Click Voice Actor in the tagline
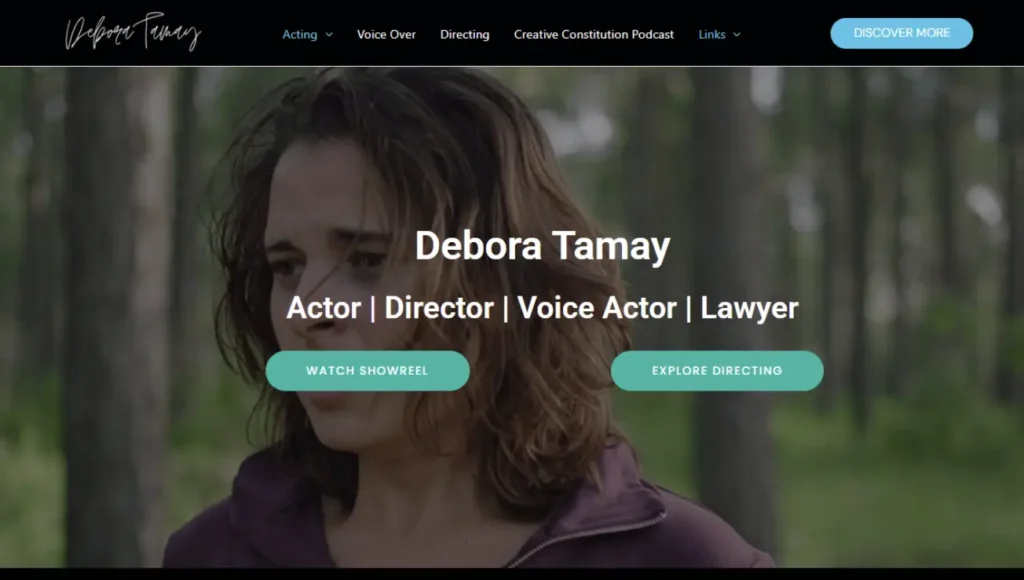This screenshot has width=1024, height=580. (x=597, y=308)
